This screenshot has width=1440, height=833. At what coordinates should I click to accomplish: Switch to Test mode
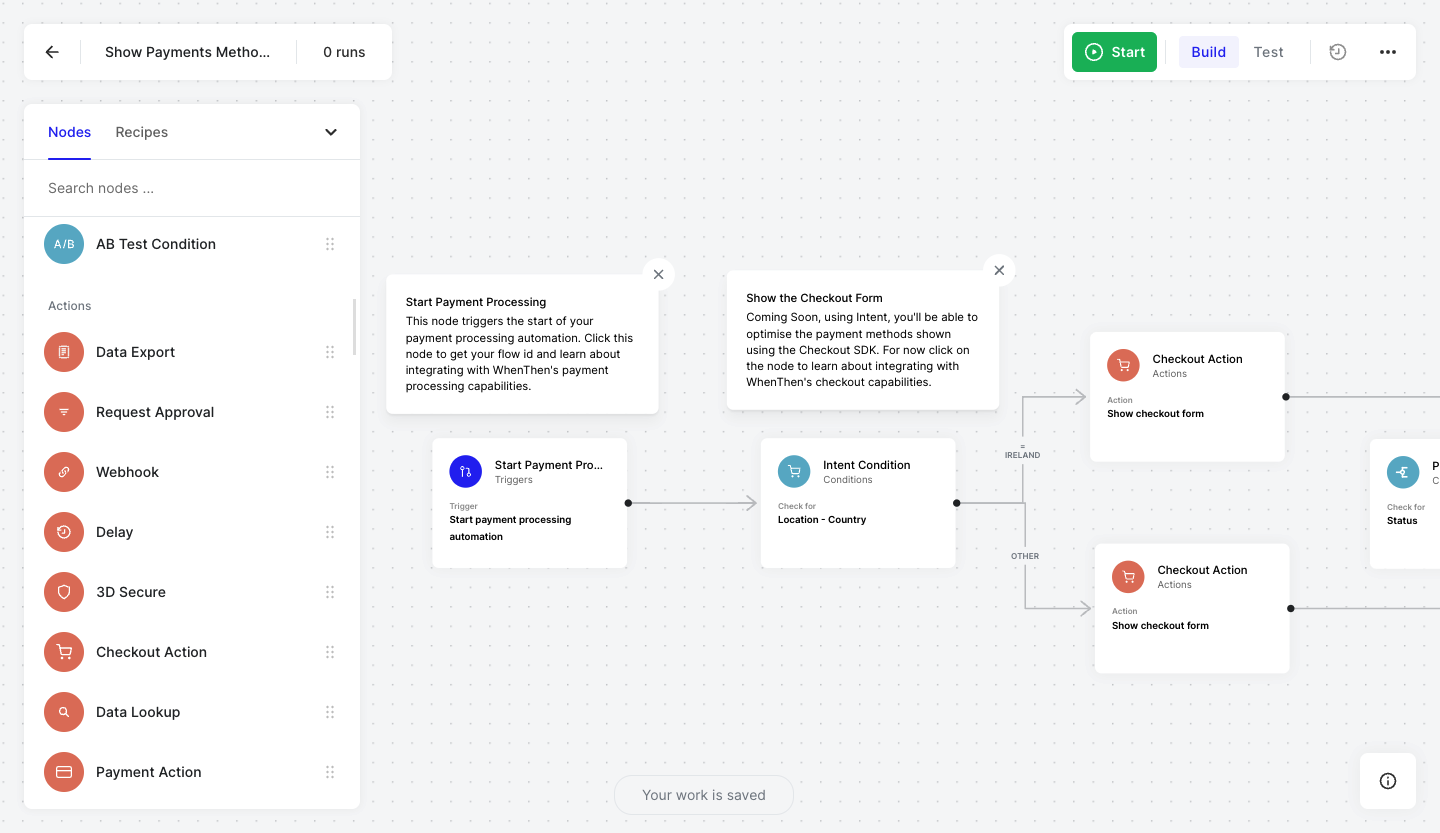(x=1268, y=52)
